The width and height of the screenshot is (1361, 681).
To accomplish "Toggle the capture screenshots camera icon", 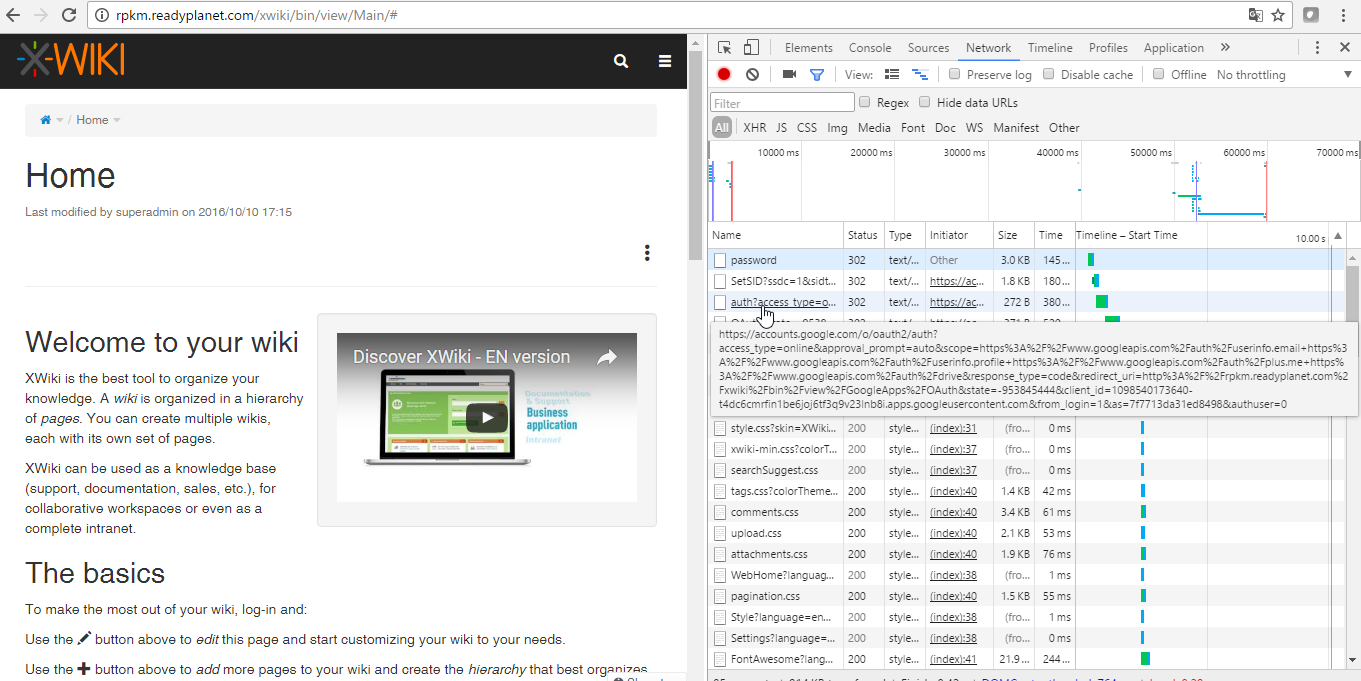I will [x=789, y=74].
